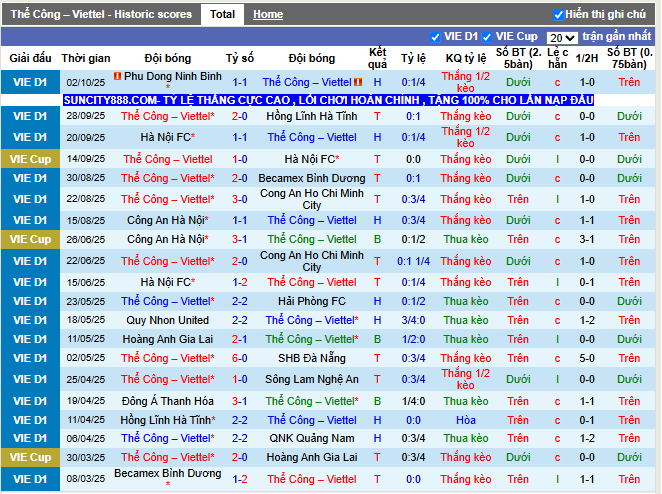Viewport: 662px width, 494px height.
Task: Open QNK Quảng Nam team link
Action: pyautogui.click(x=312, y=438)
